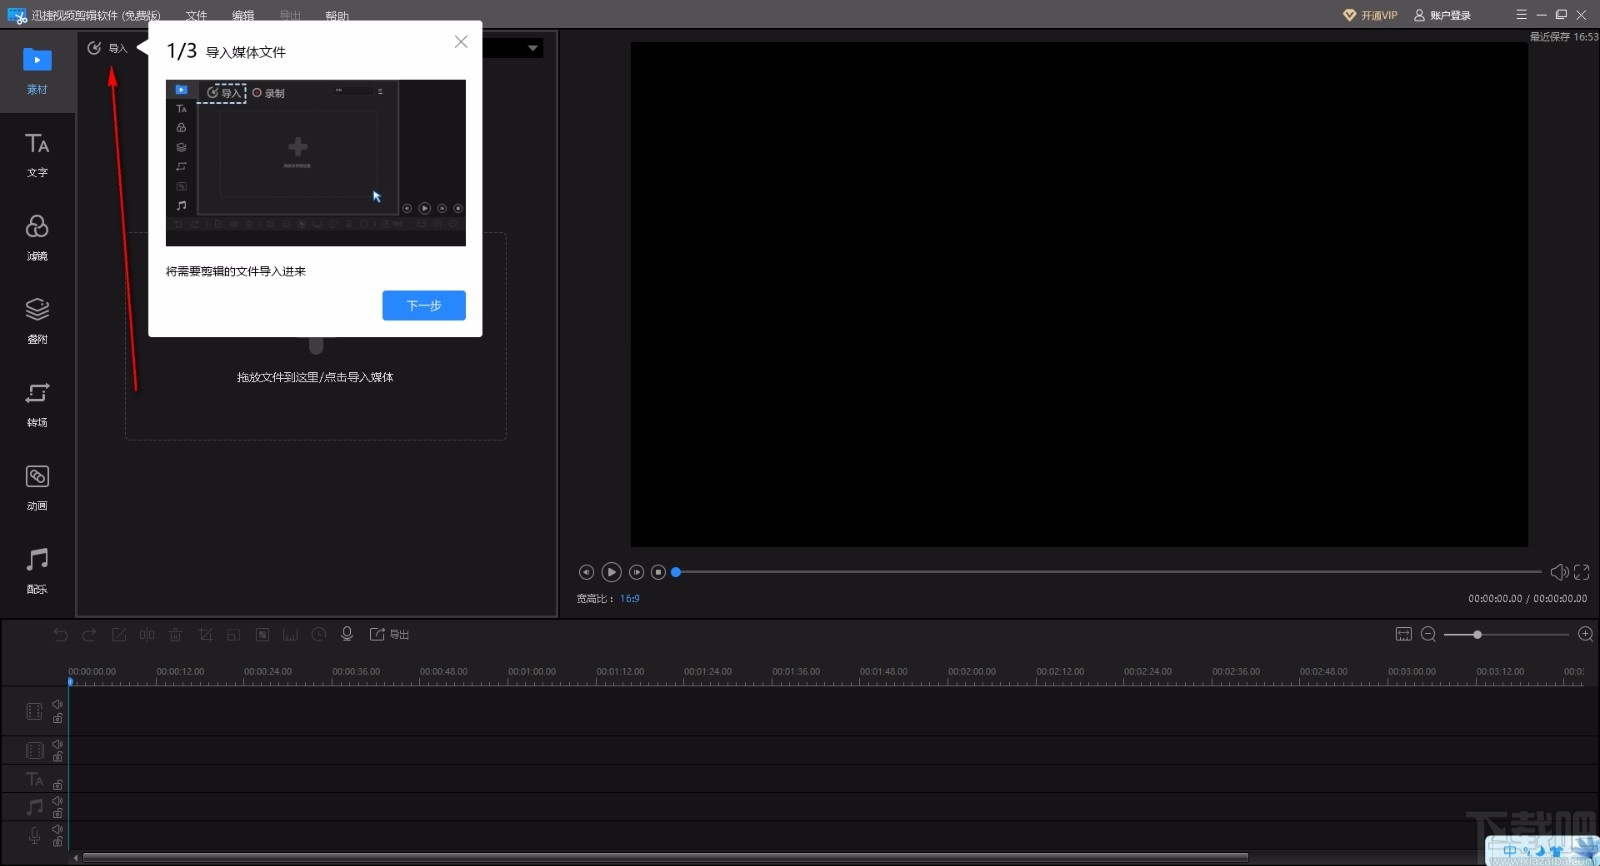Mute the music track
1600x866 pixels.
(x=57, y=801)
